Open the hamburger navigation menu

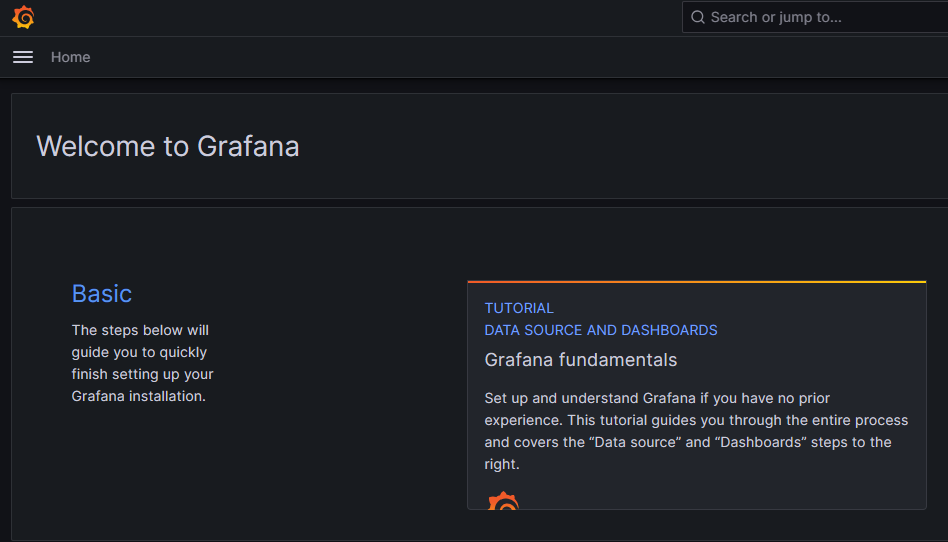point(23,57)
